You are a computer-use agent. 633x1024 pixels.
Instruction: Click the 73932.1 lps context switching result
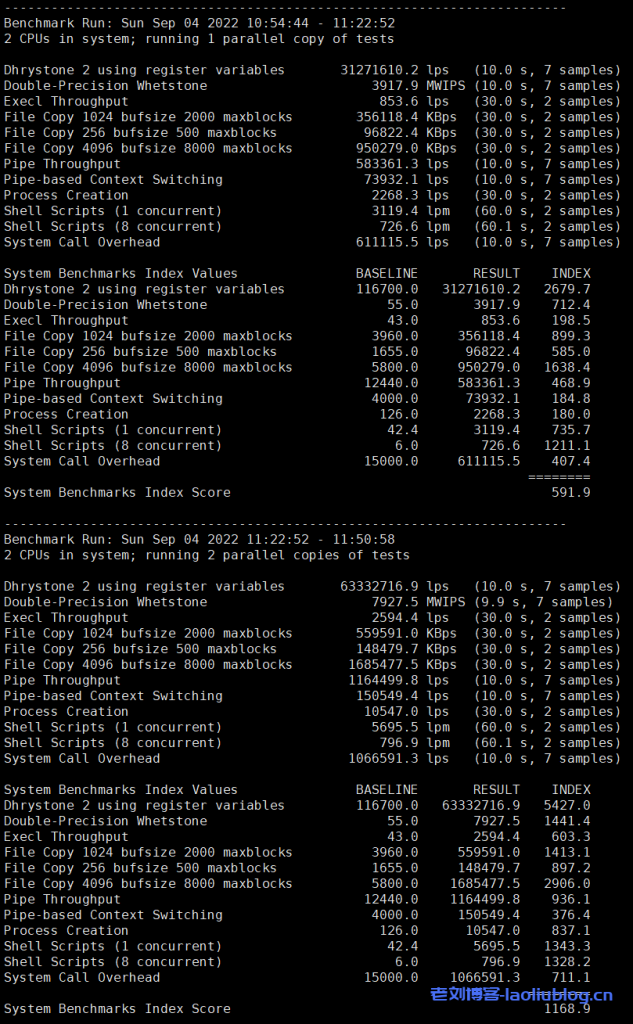click(x=396, y=180)
